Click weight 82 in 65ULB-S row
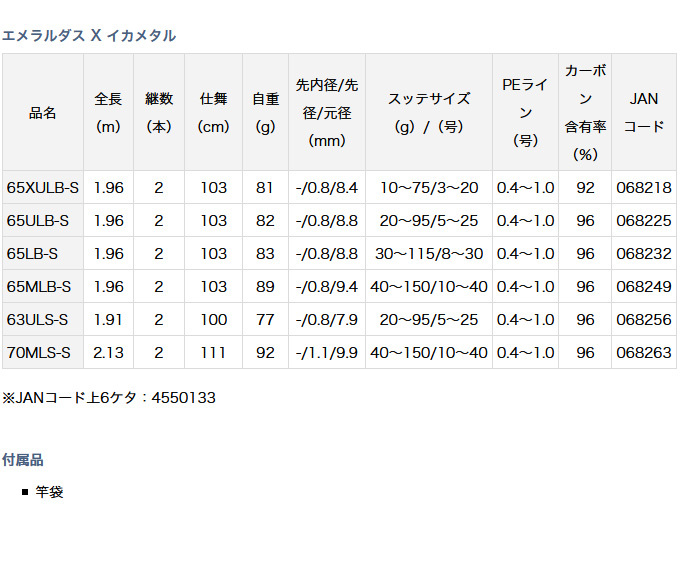 [x=265, y=221]
